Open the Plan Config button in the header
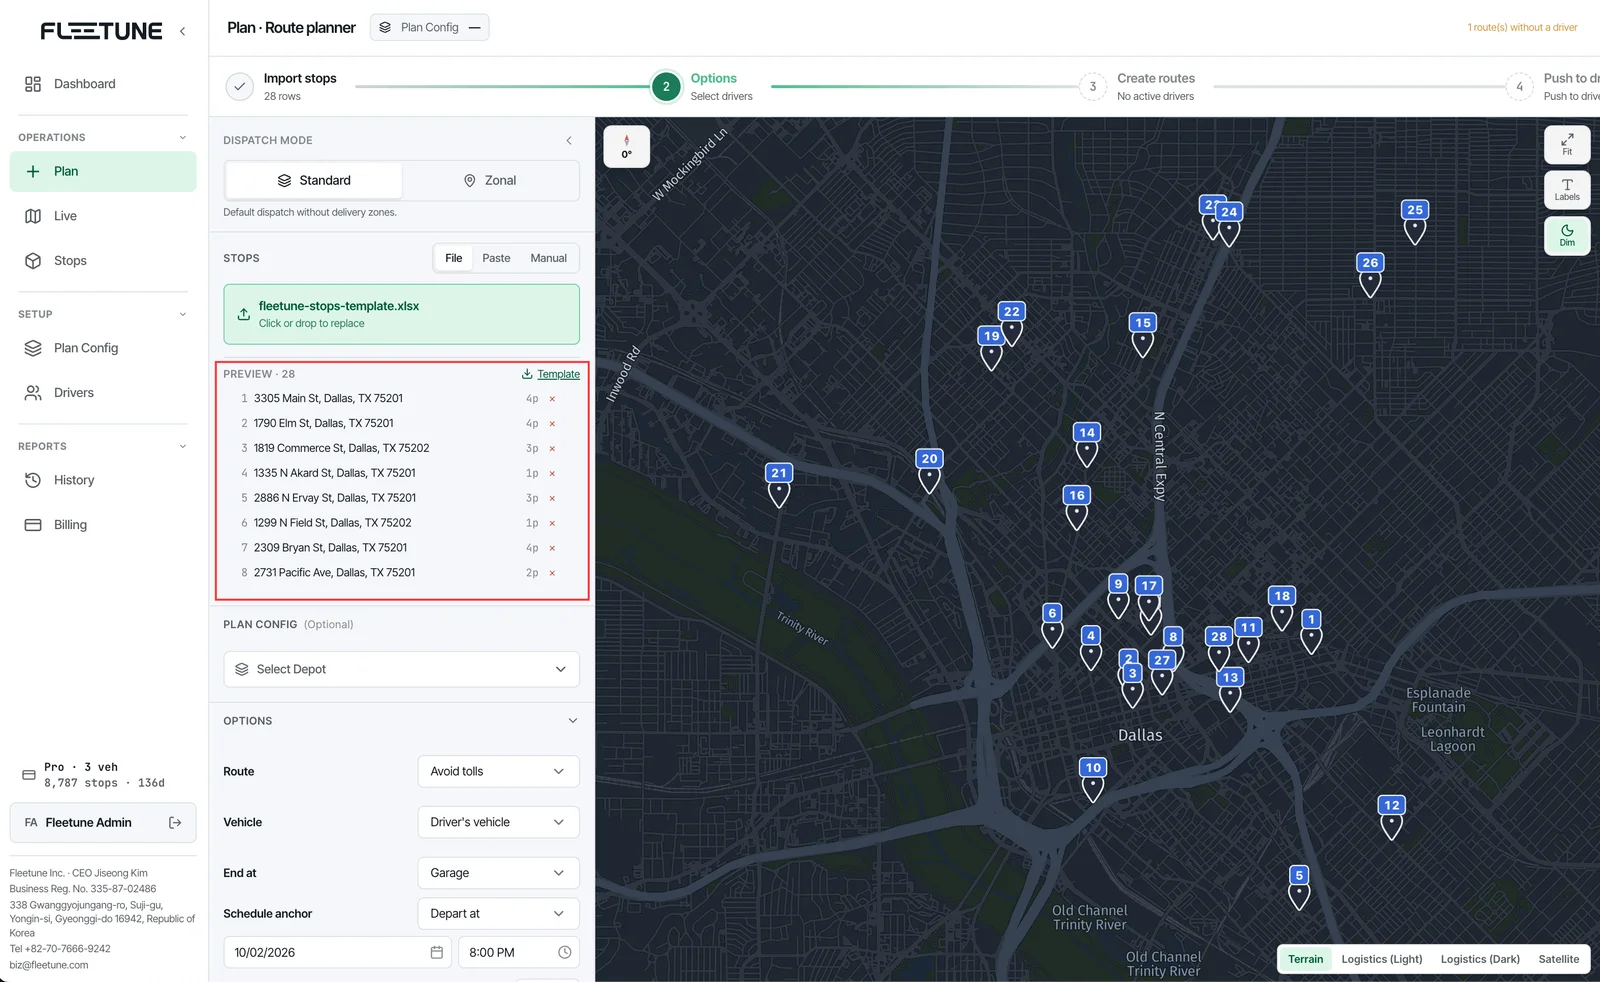The height and width of the screenshot is (982, 1600). [430, 27]
